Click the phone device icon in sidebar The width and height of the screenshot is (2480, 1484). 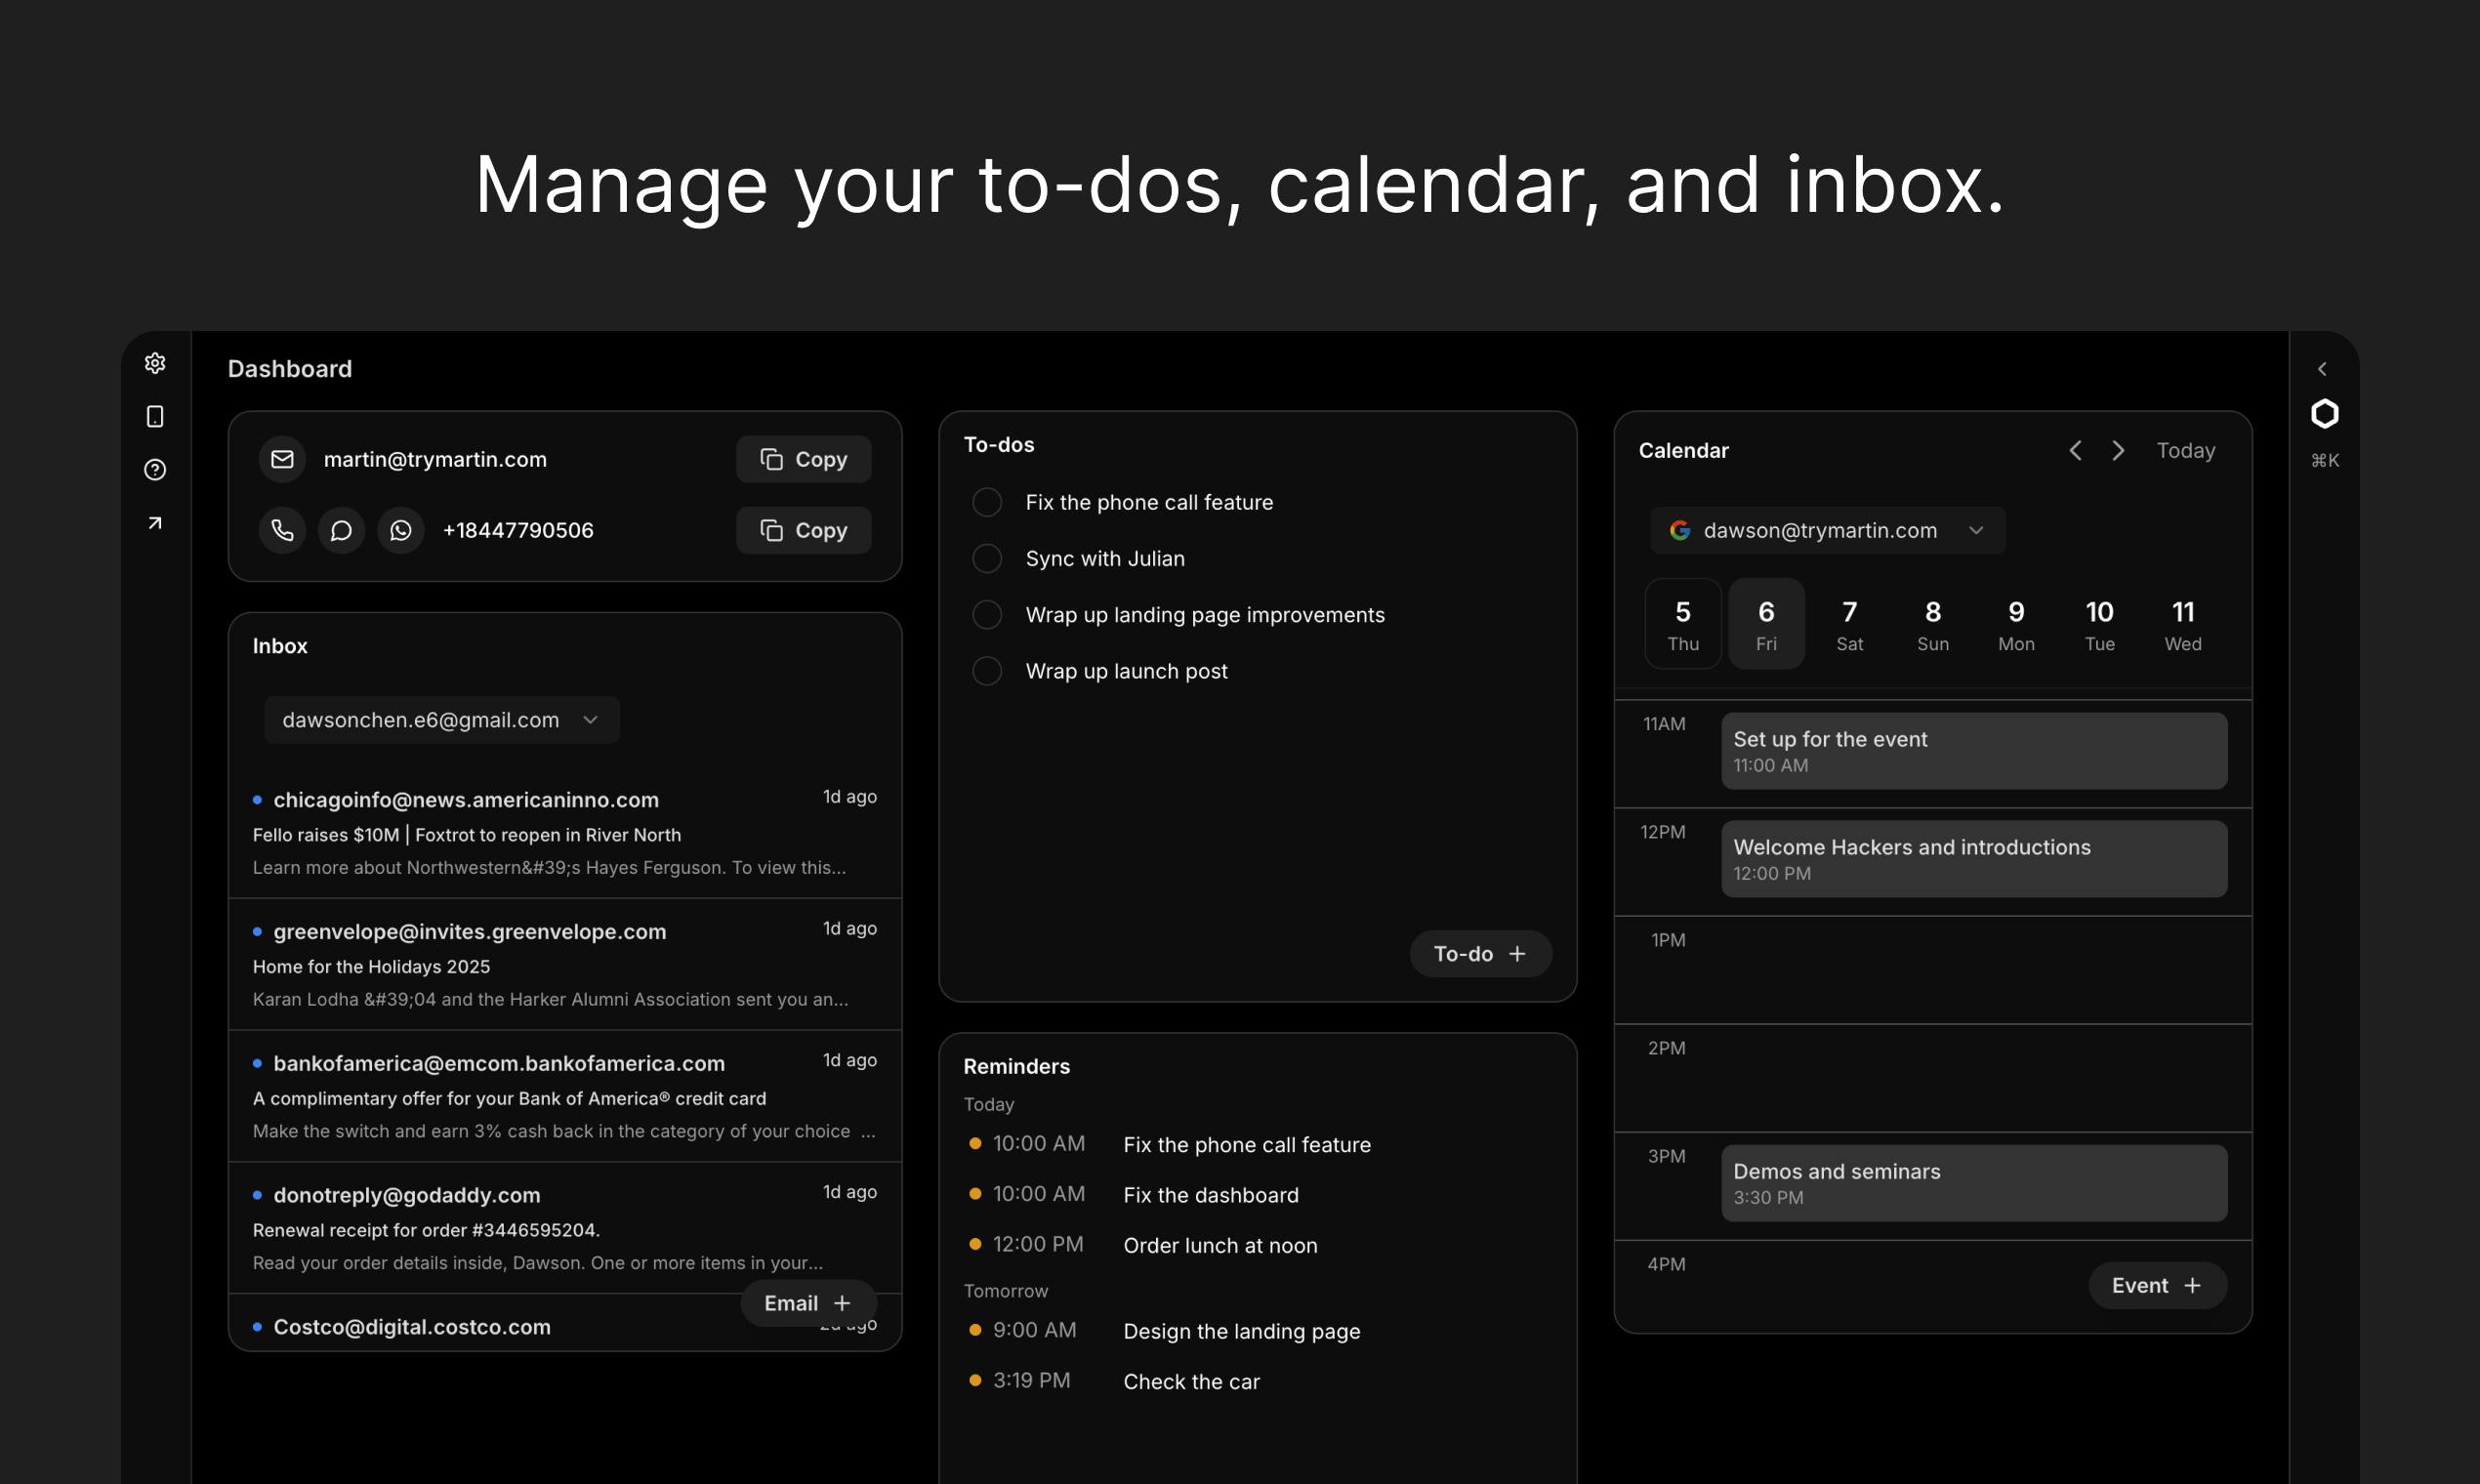pyautogui.click(x=155, y=416)
